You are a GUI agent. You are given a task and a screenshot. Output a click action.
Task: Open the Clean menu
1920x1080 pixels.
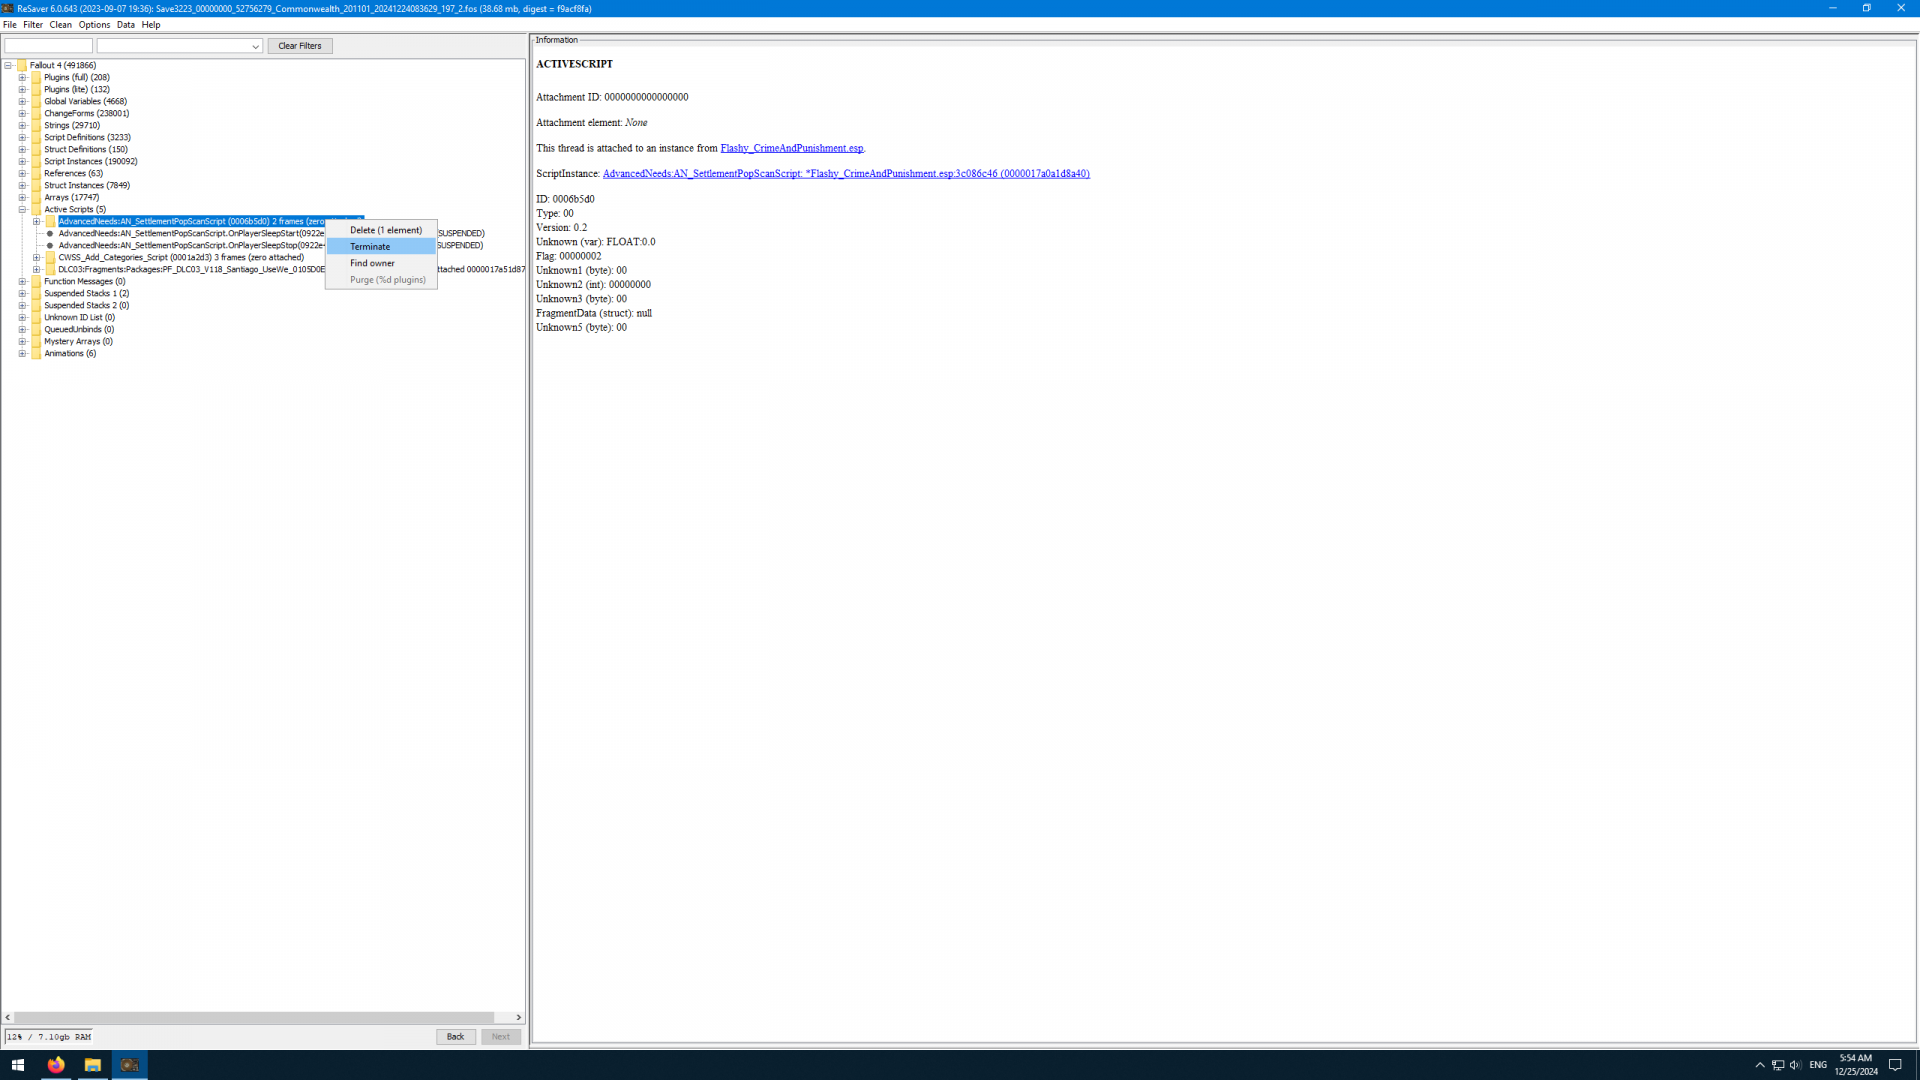tap(60, 25)
